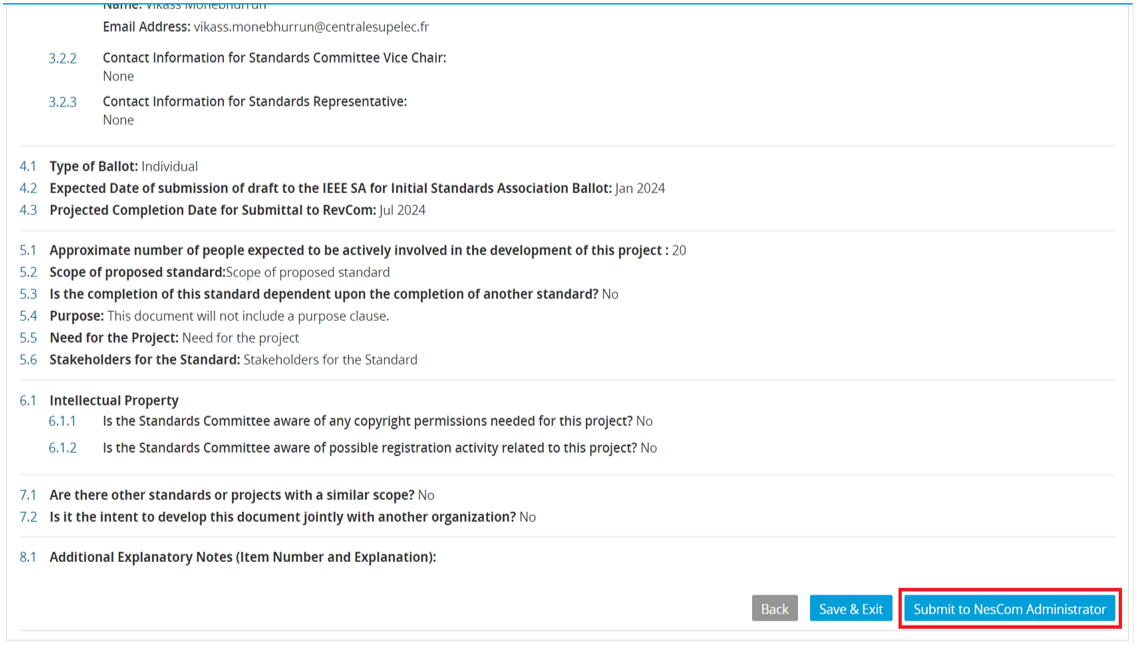1141x648 pixels.
Task: Click the 5.6 Stakeholders item number
Action: click(28, 359)
